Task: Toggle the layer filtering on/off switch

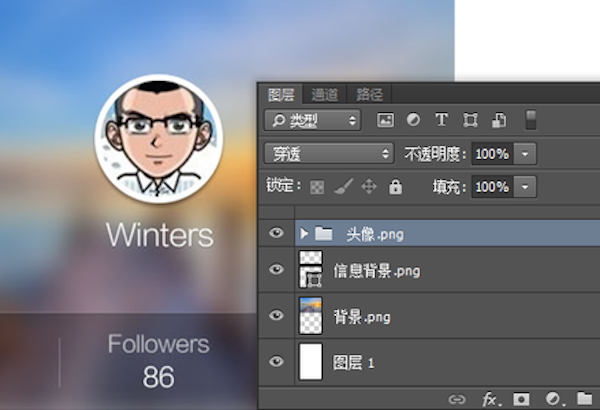Action: (530, 120)
